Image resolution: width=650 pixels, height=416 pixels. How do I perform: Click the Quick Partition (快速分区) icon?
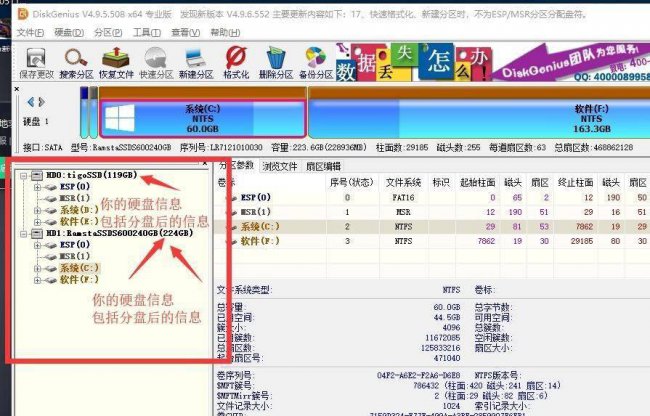coord(156,63)
